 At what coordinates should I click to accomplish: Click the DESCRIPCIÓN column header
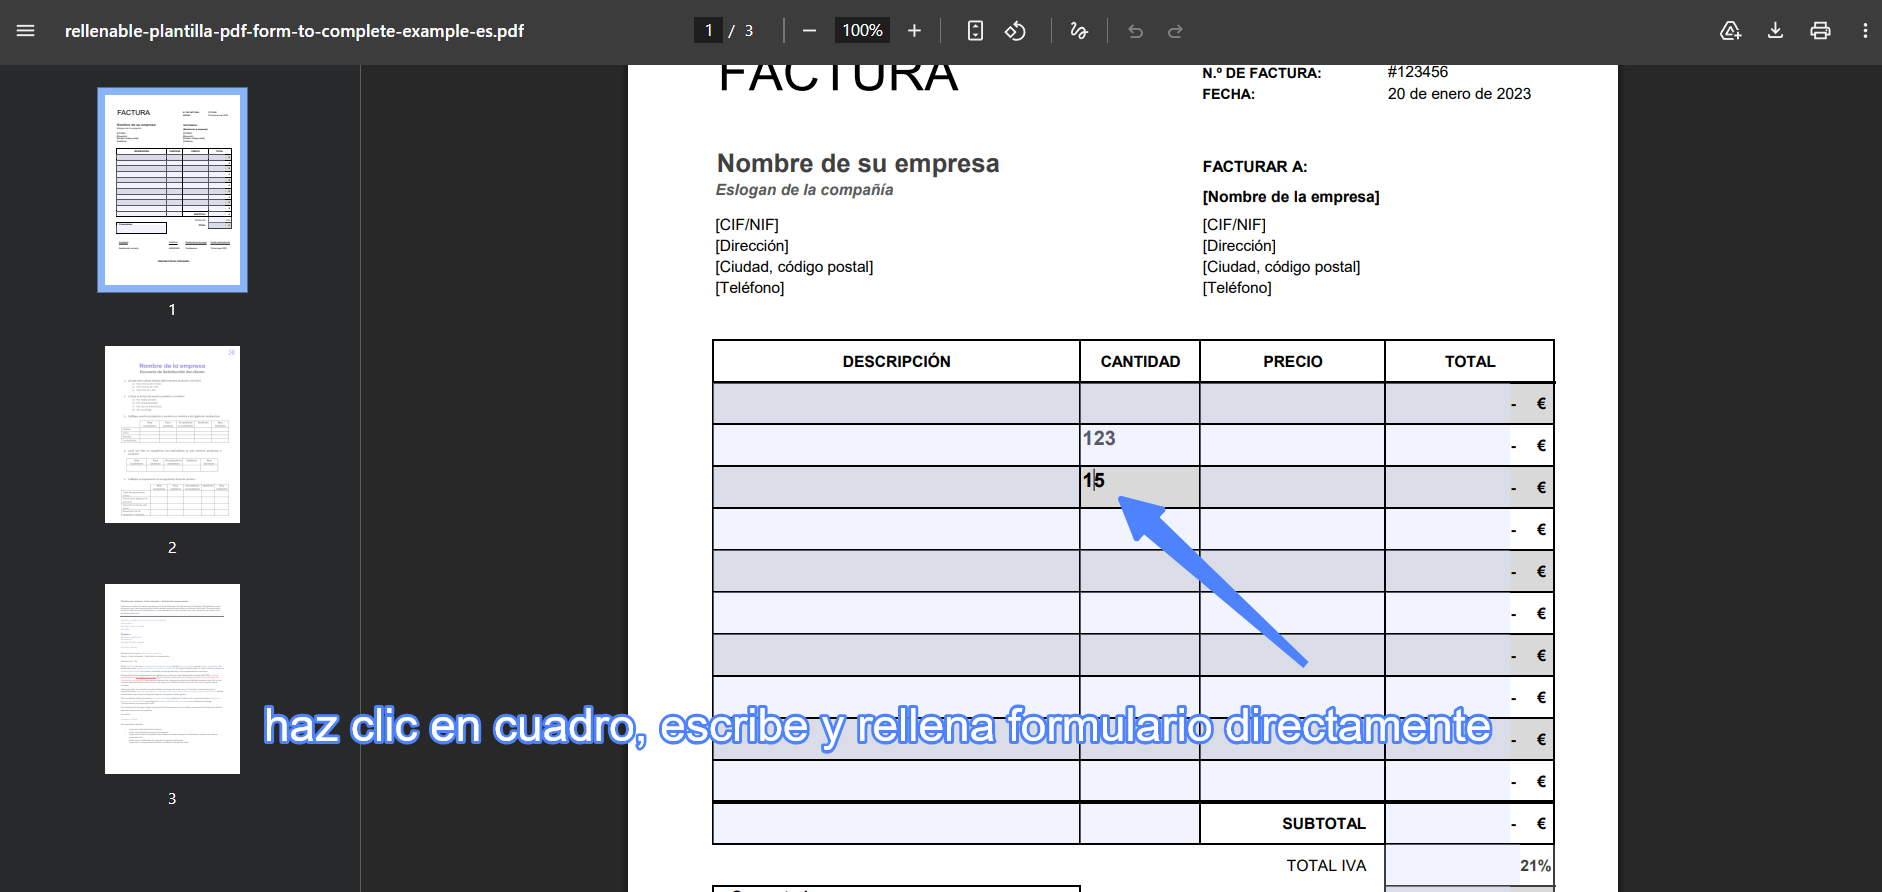[x=897, y=361]
